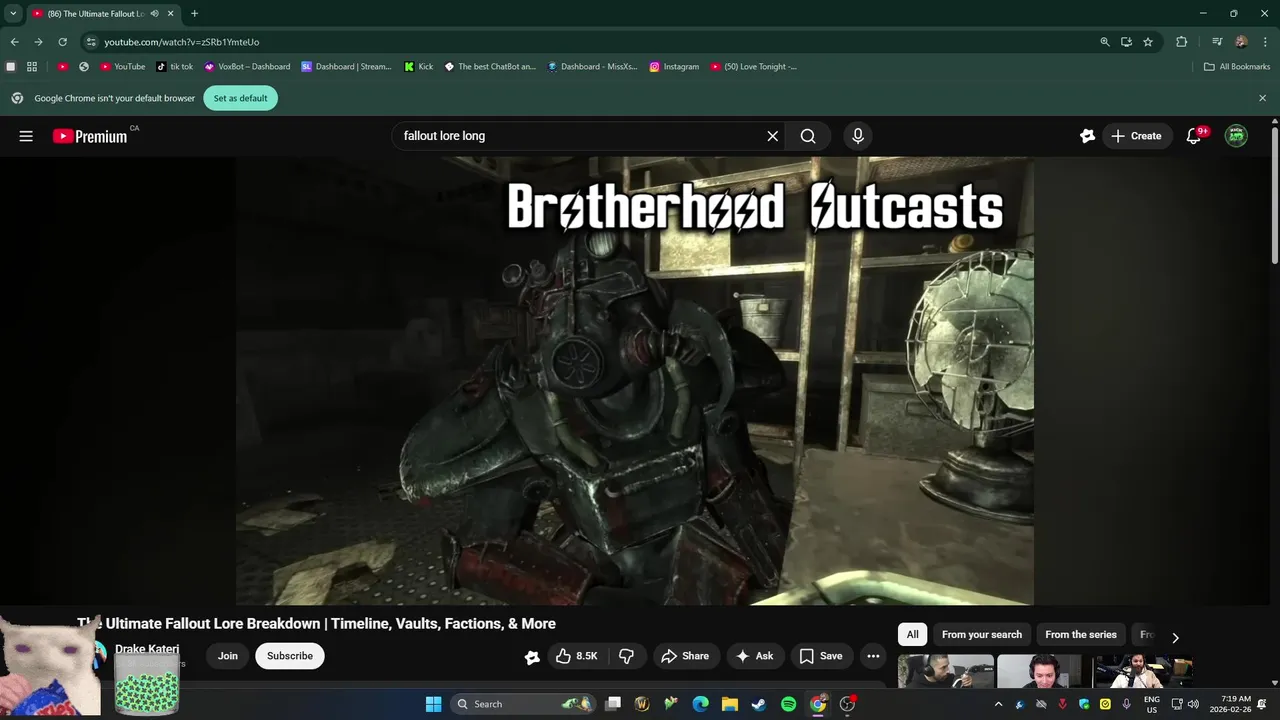This screenshot has width=1280, height=720.
Task: Click the address bar URL
Action: click(182, 42)
